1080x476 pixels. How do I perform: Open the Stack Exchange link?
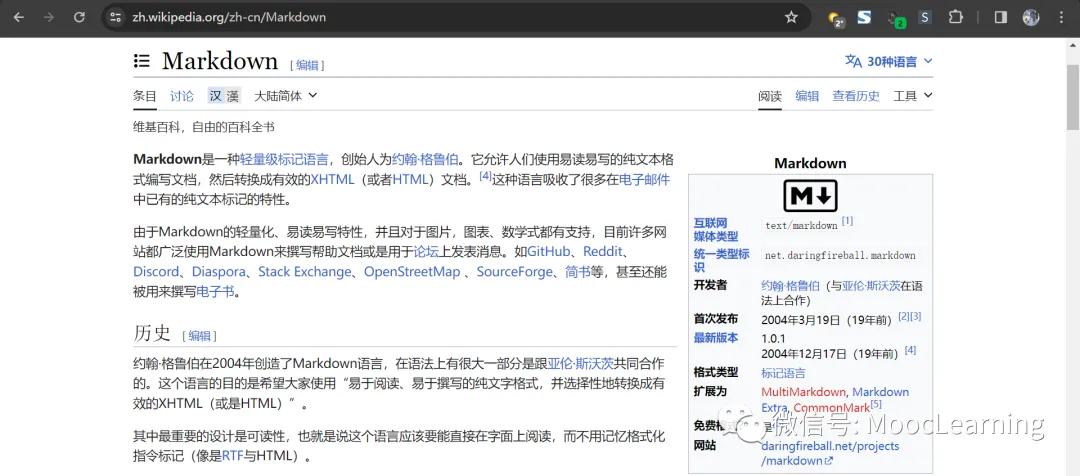coord(304,271)
